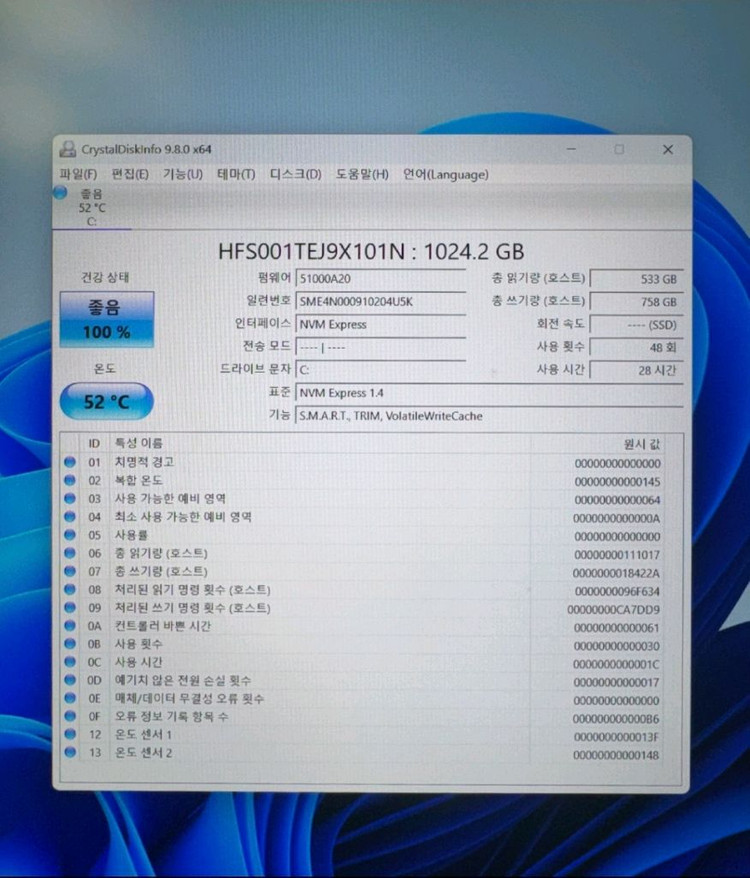
Task: Click status dot for row 06 총 읽기량
Action: [69, 553]
